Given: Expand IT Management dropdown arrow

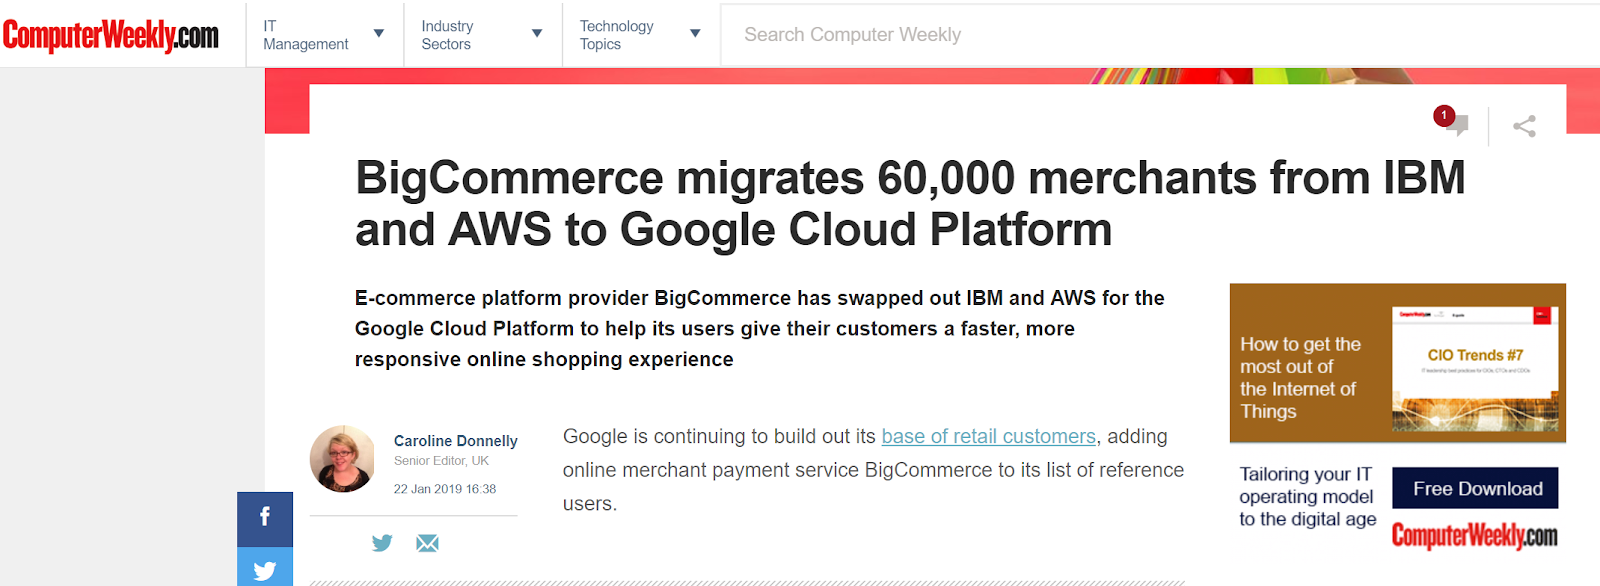Looking at the screenshot, I should click(379, 34).
